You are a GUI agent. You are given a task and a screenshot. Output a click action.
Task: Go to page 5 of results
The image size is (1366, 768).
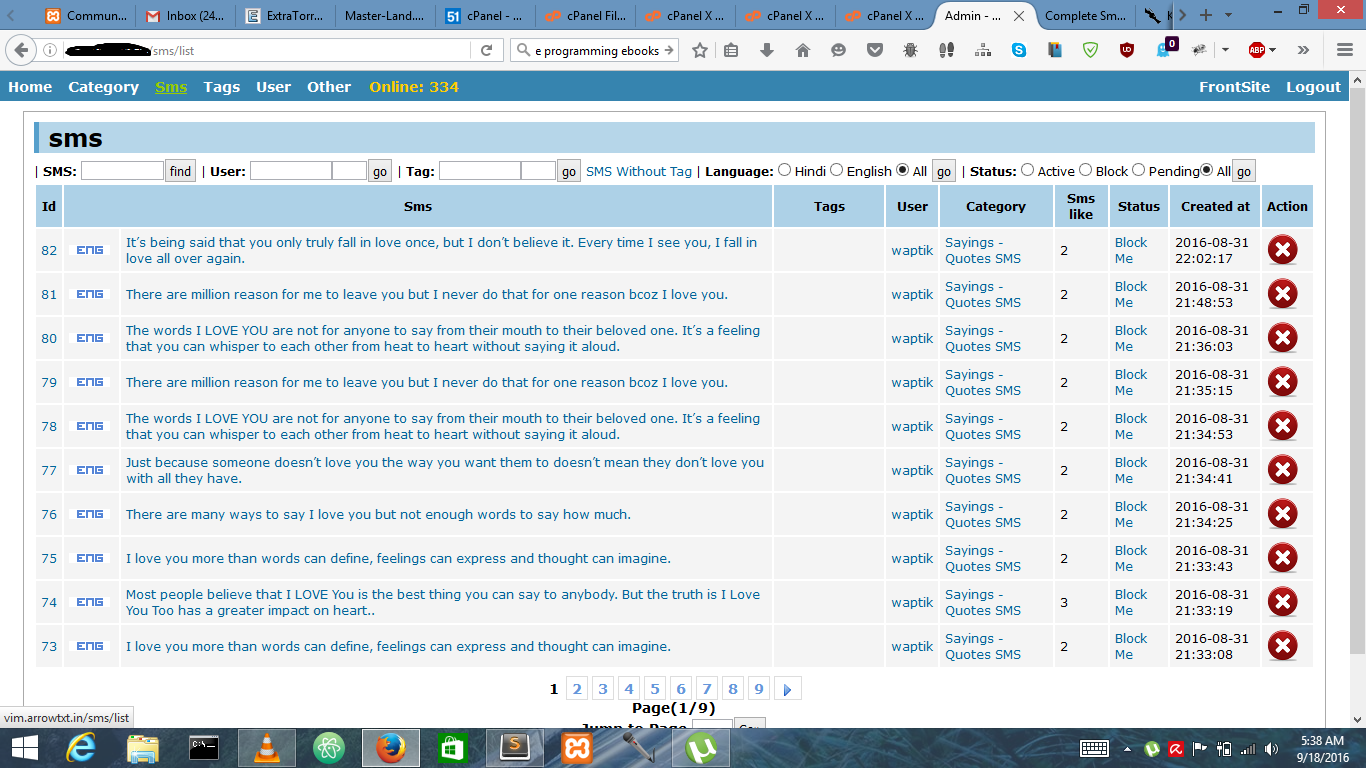tap(655, 689)
